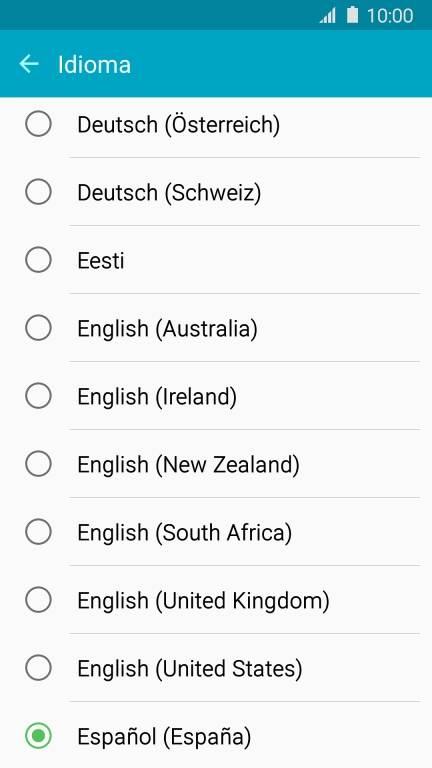Select the English (Australia) radio button
432x768 pixels.
[x=38, y=328]
